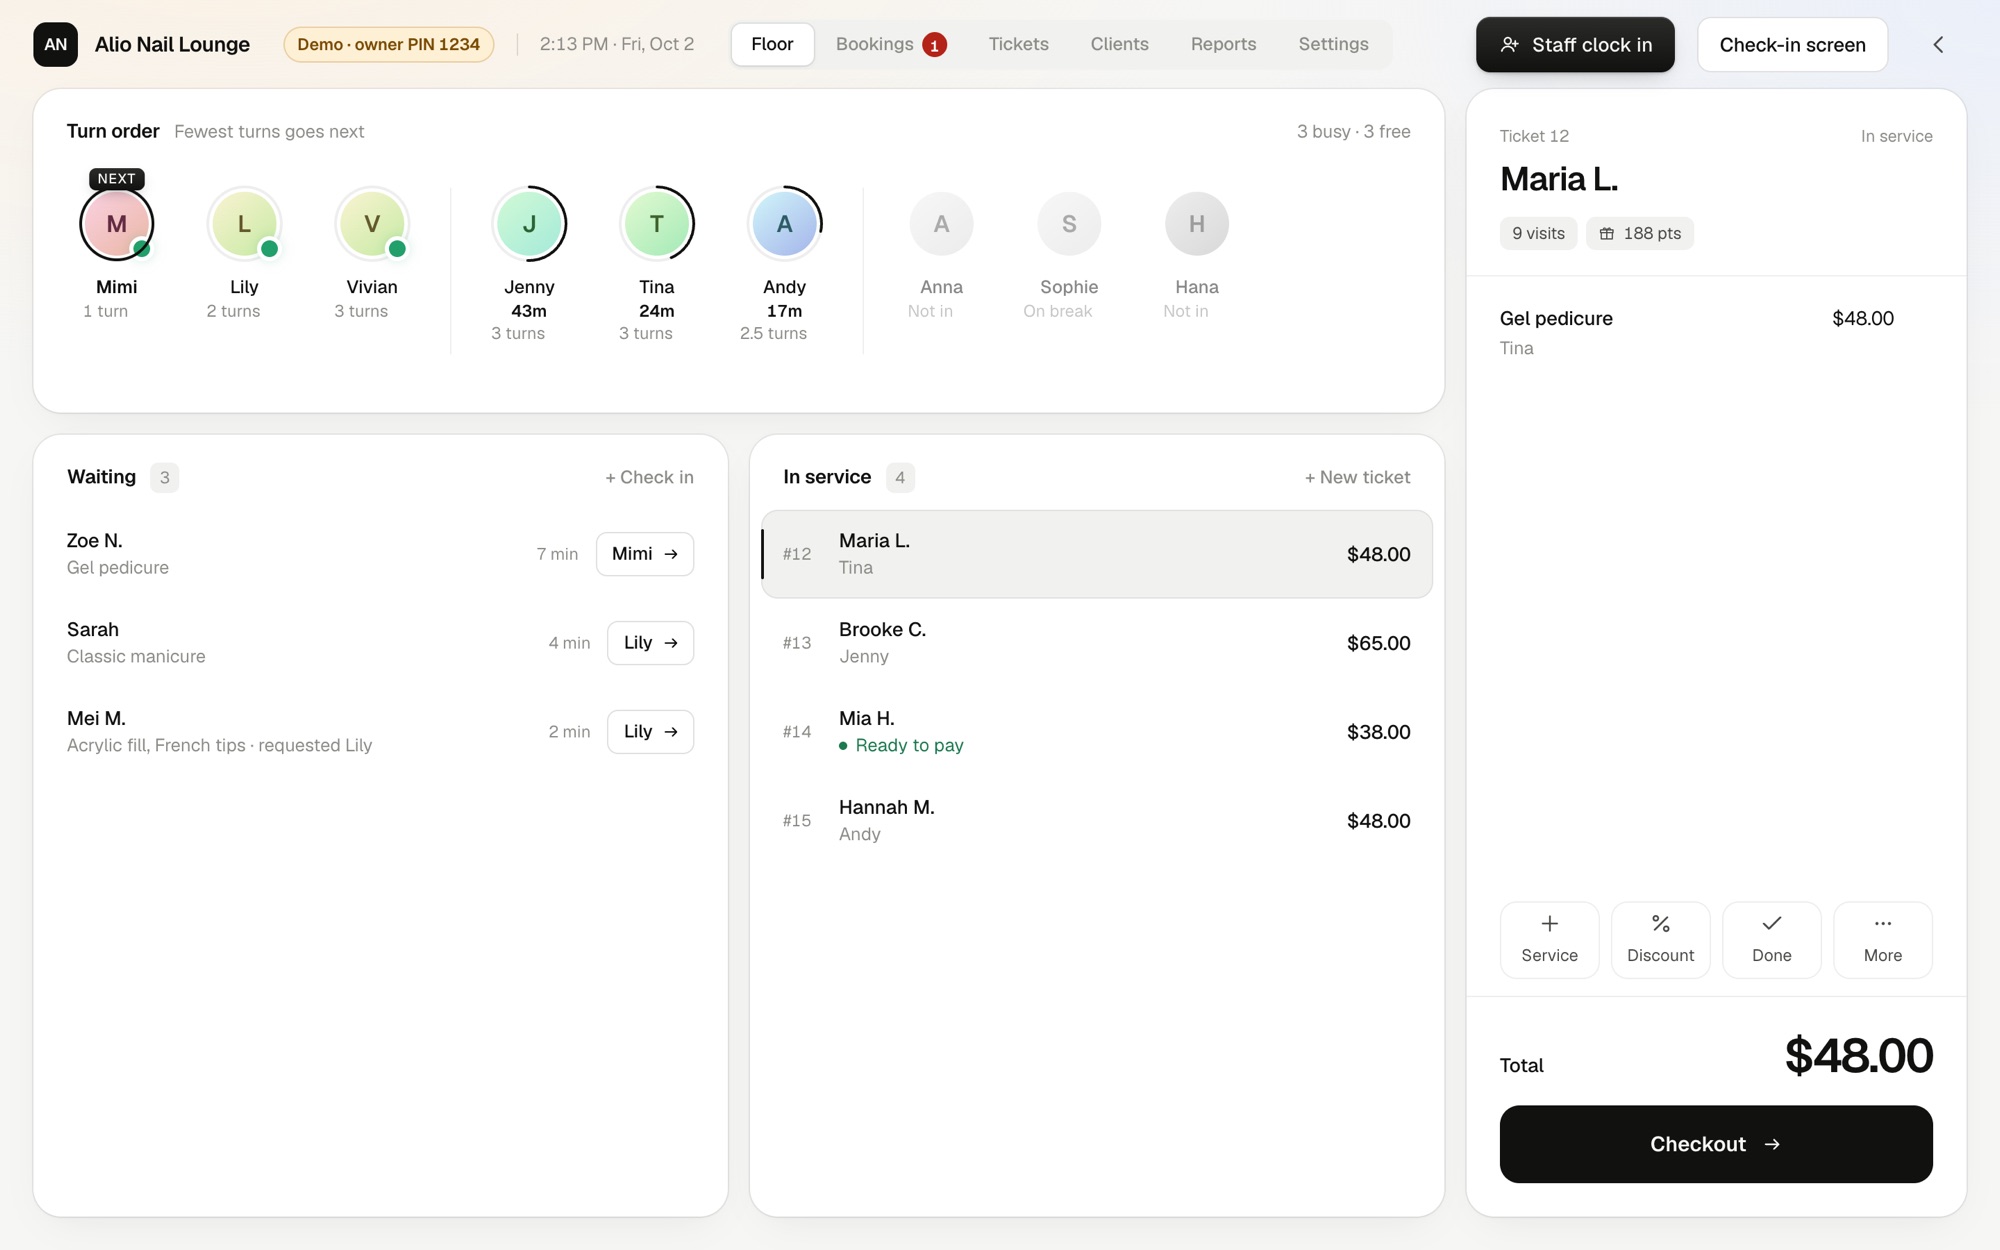Select Vivian's avatar in turn order

click(372, 224)
